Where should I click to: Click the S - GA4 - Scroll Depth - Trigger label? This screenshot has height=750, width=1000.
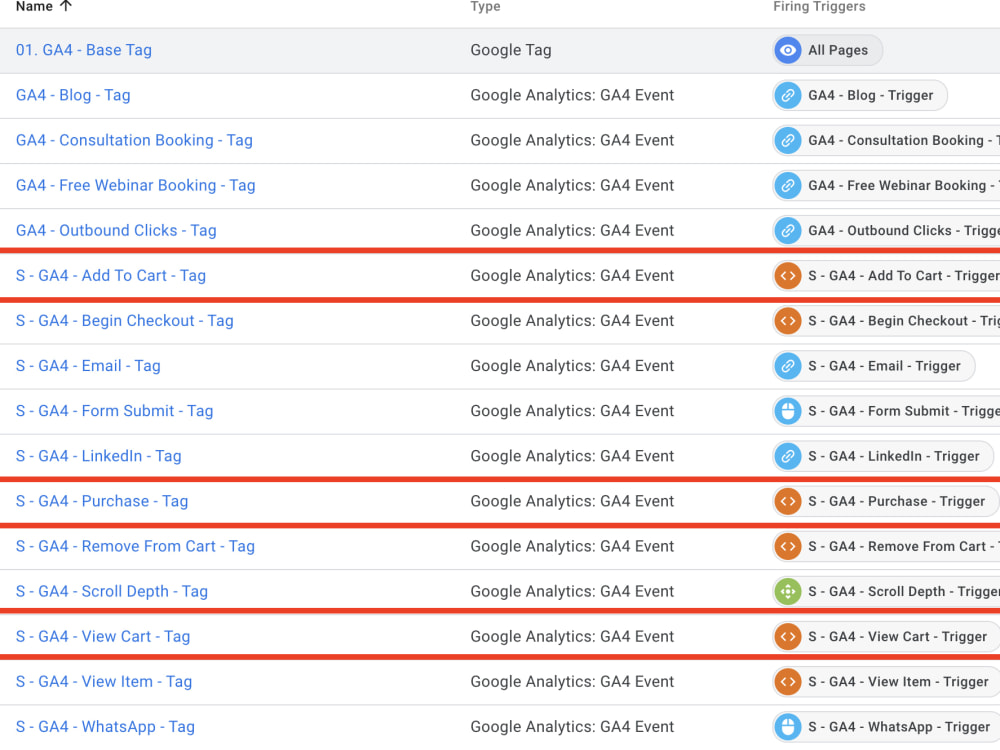[904, 592]
